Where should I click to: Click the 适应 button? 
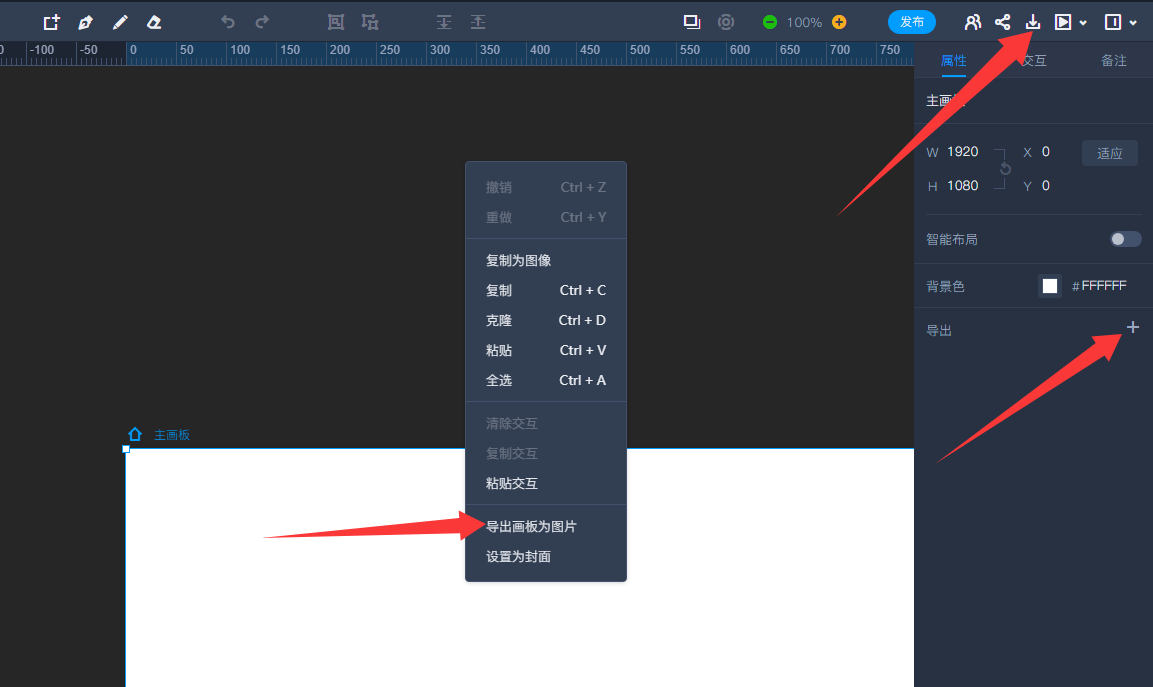(x=1109, y=153)
